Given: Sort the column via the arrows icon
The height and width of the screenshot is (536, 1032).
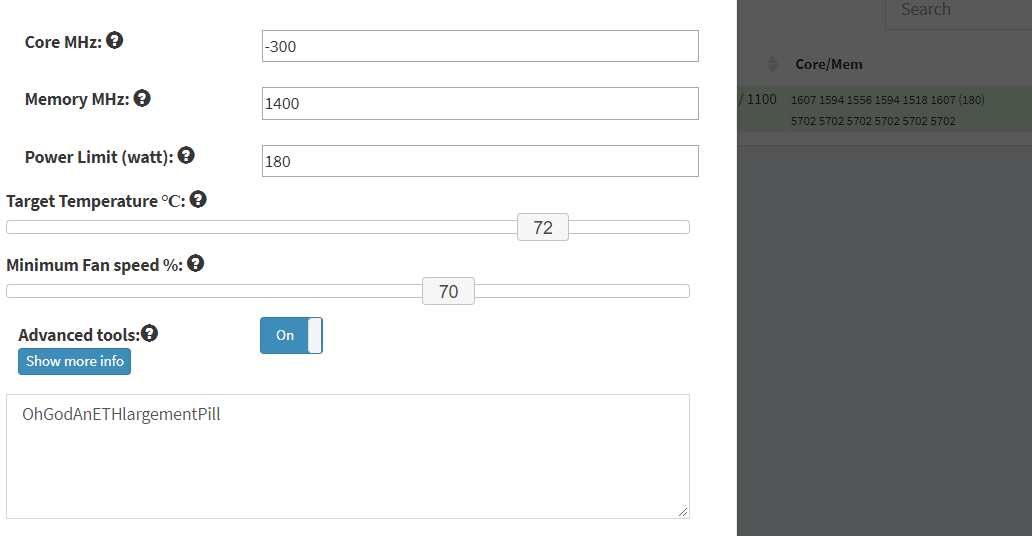Looking at the screenshot, I should (x=773, y=64).
